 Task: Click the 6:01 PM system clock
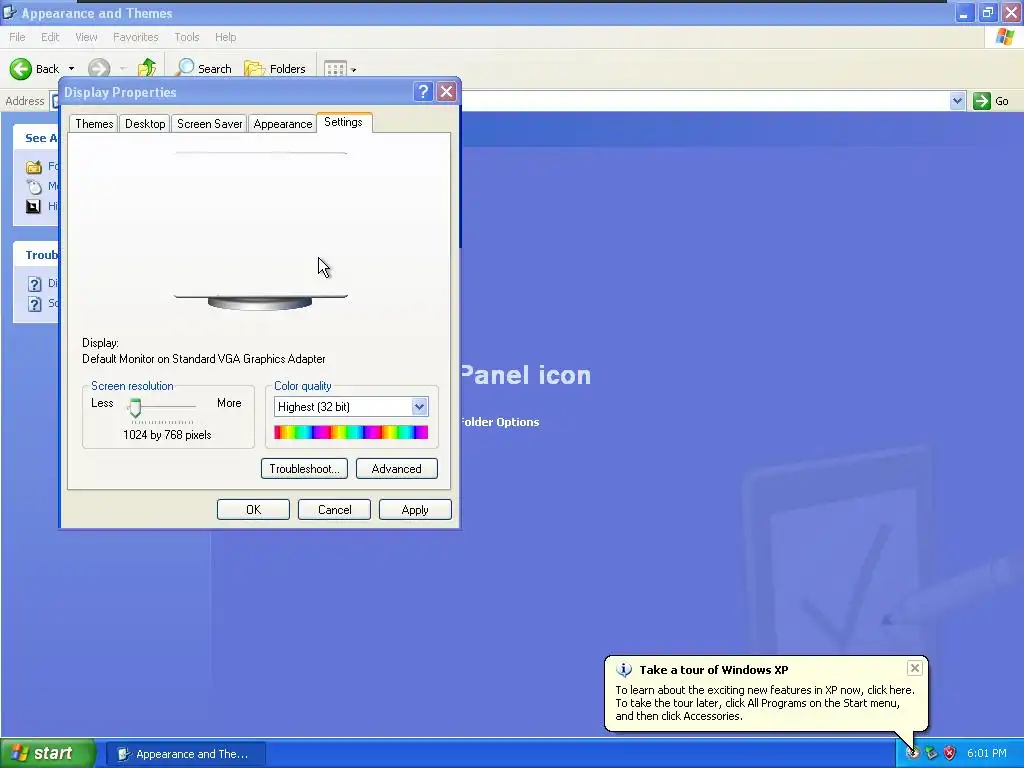tap(987, 754)
